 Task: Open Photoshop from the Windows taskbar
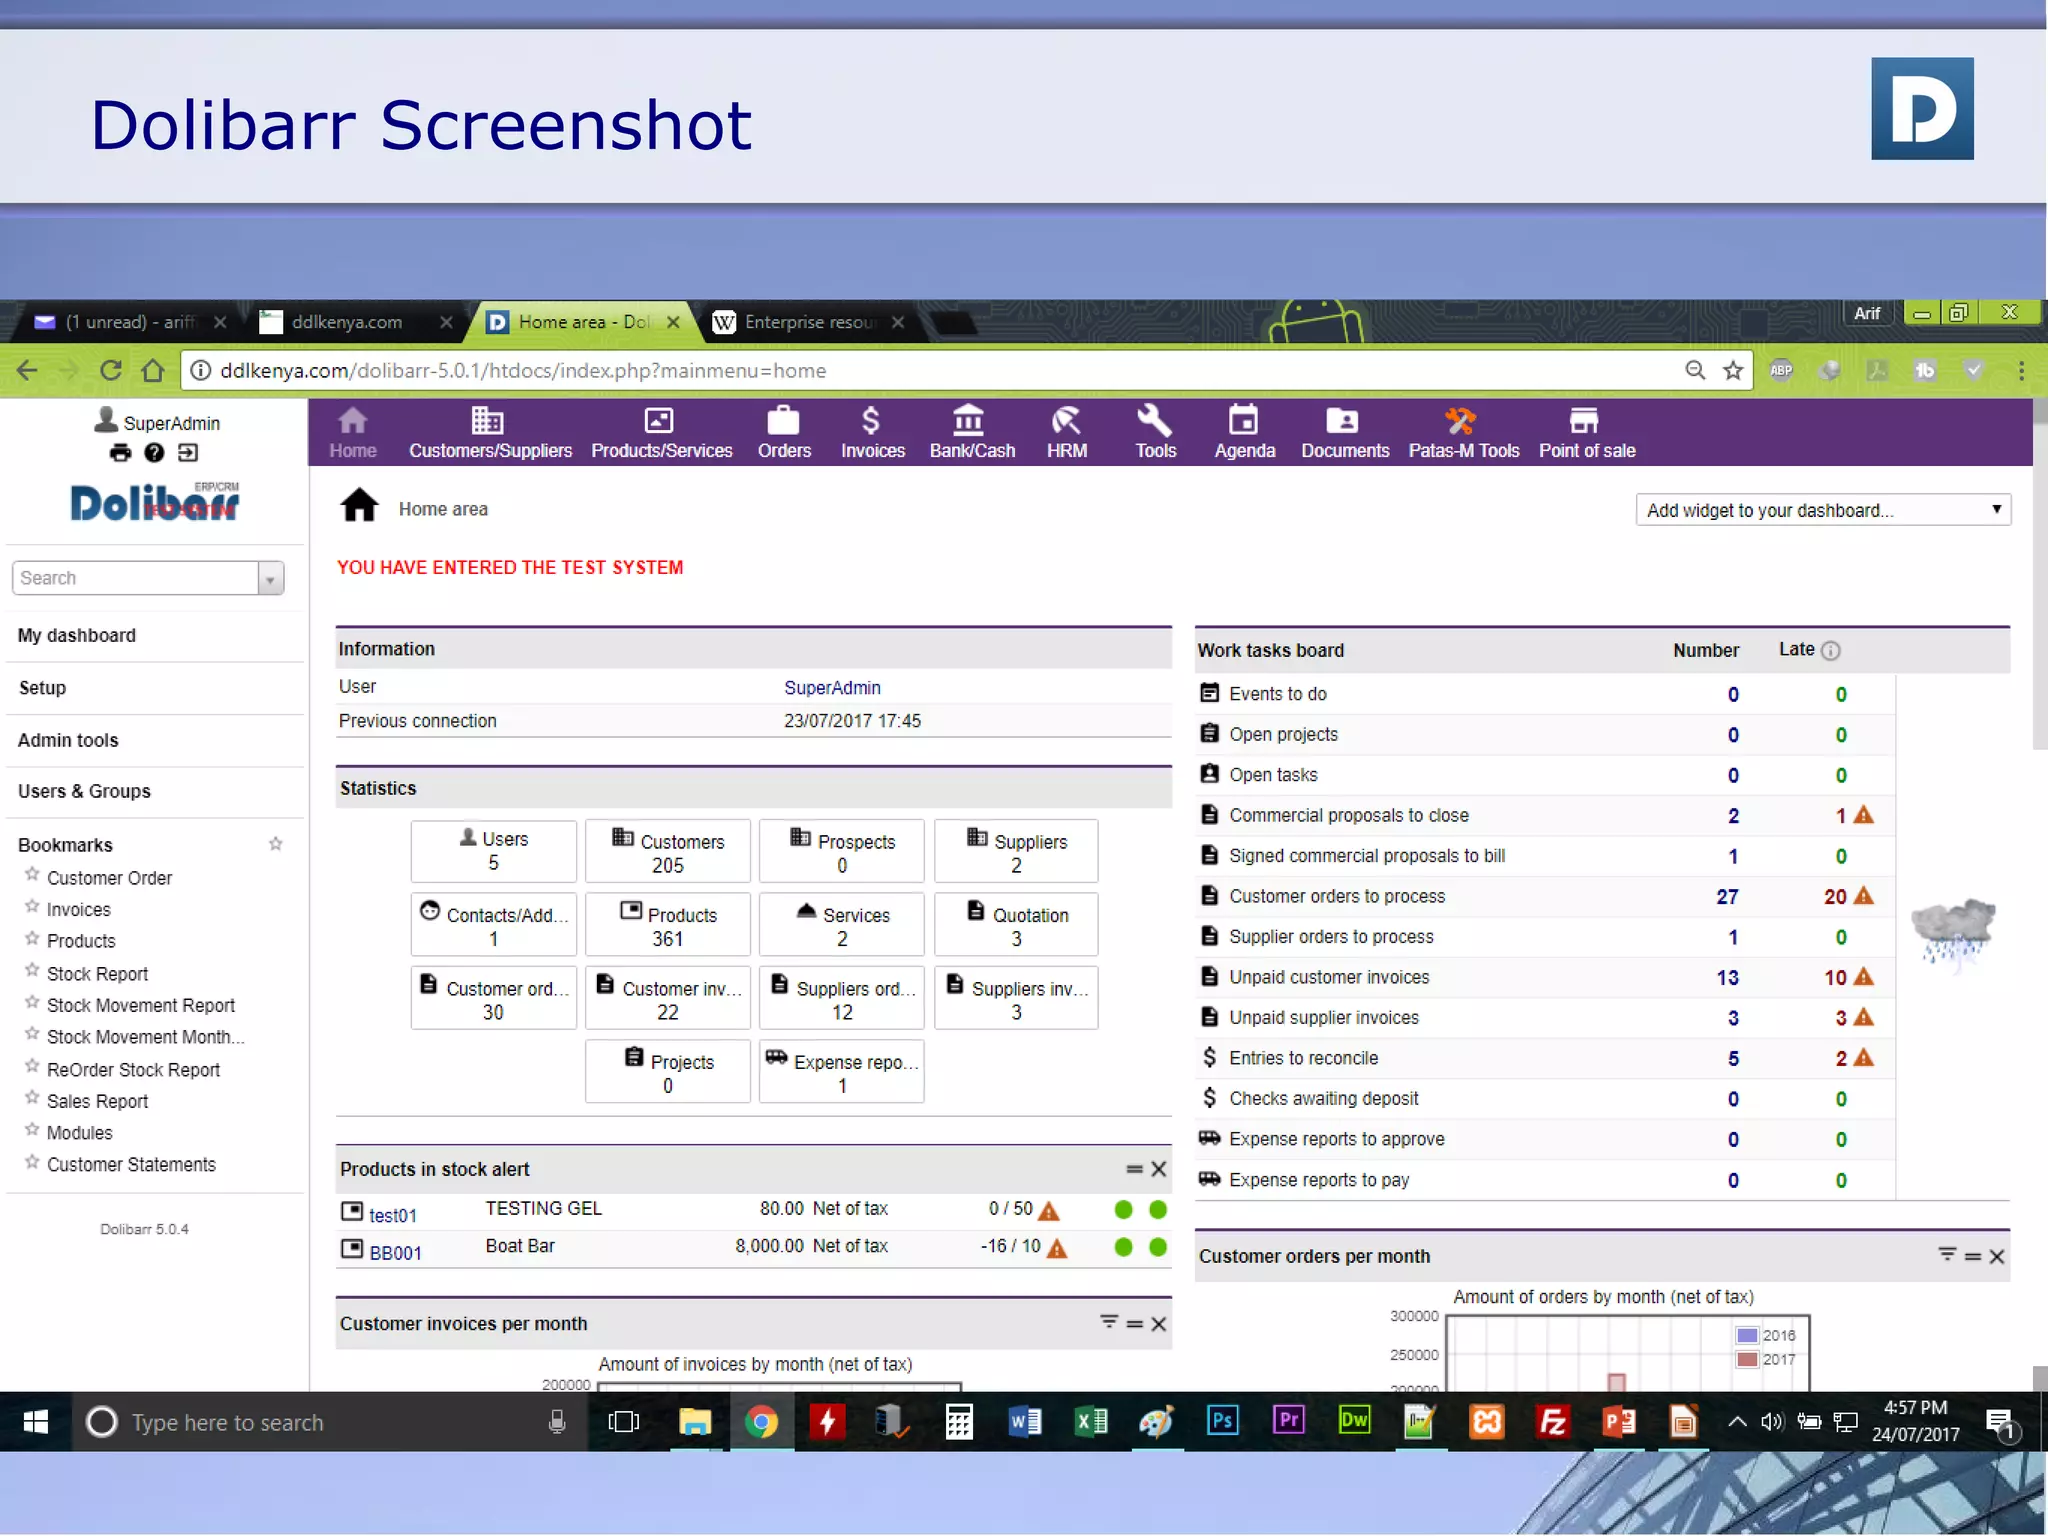coord(1222,1421)
